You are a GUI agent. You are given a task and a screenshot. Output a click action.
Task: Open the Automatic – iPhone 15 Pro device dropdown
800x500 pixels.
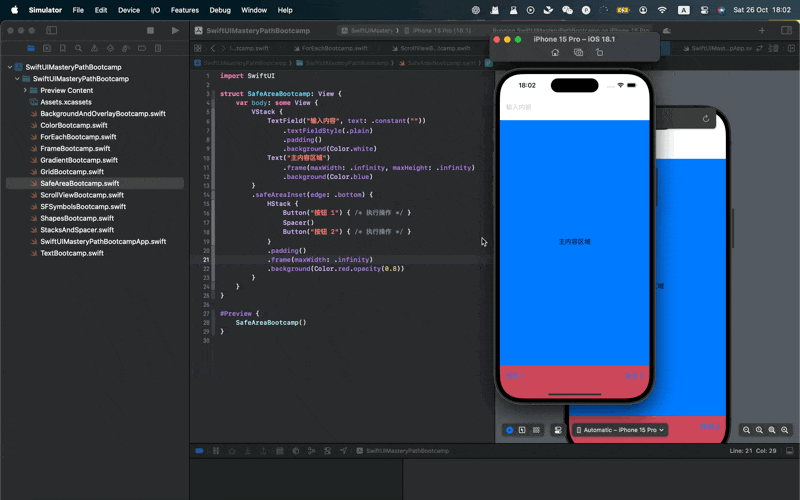[621, 430]
